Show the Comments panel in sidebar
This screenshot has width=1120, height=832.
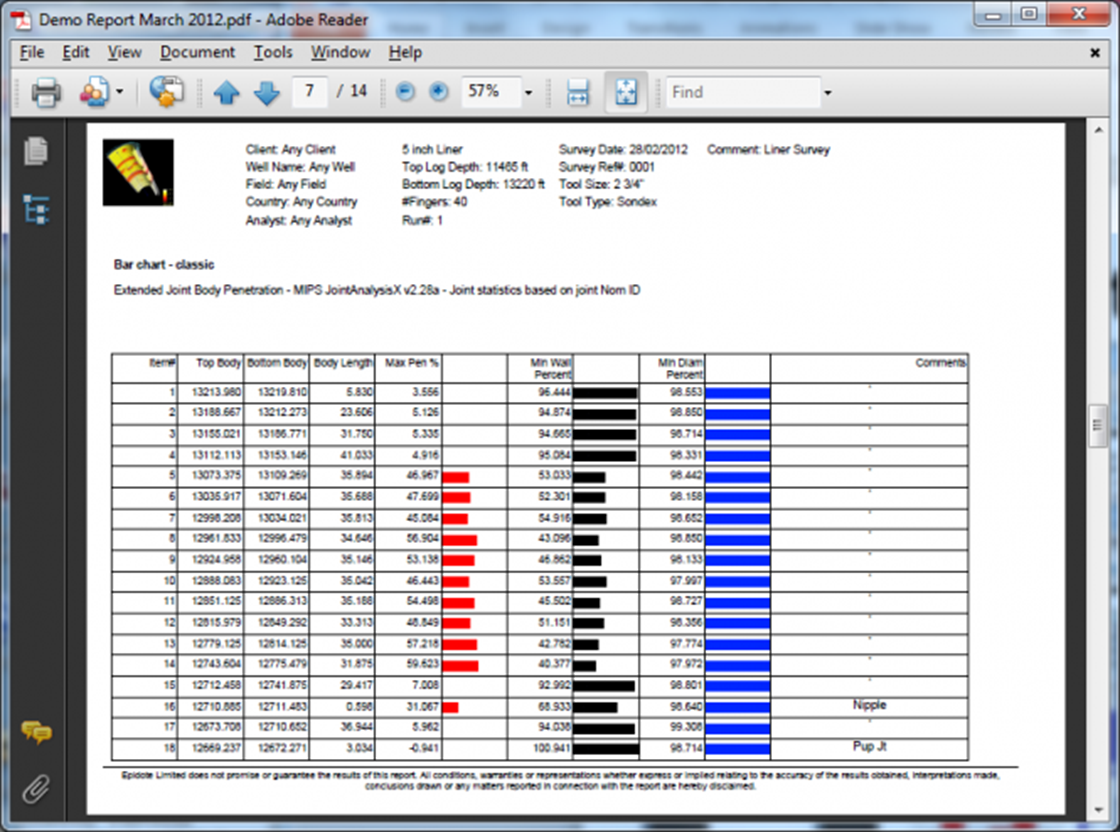(x=36, y=733)
